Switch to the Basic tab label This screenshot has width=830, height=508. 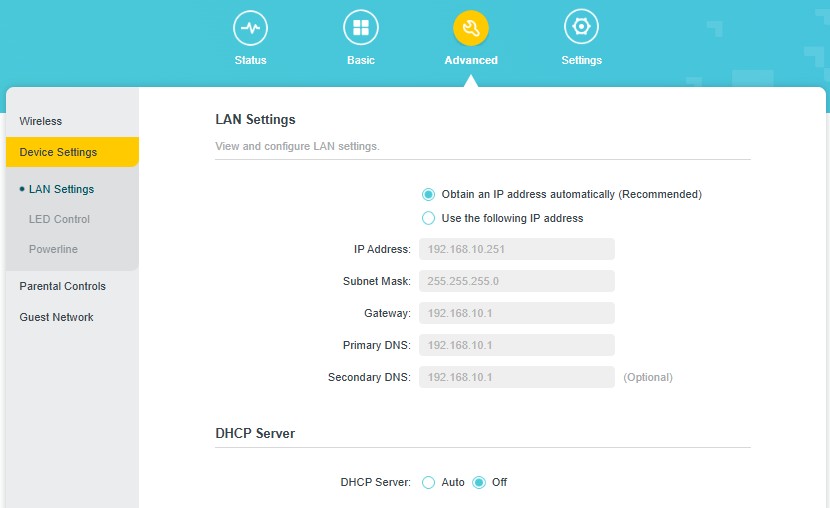click(361, 60)
